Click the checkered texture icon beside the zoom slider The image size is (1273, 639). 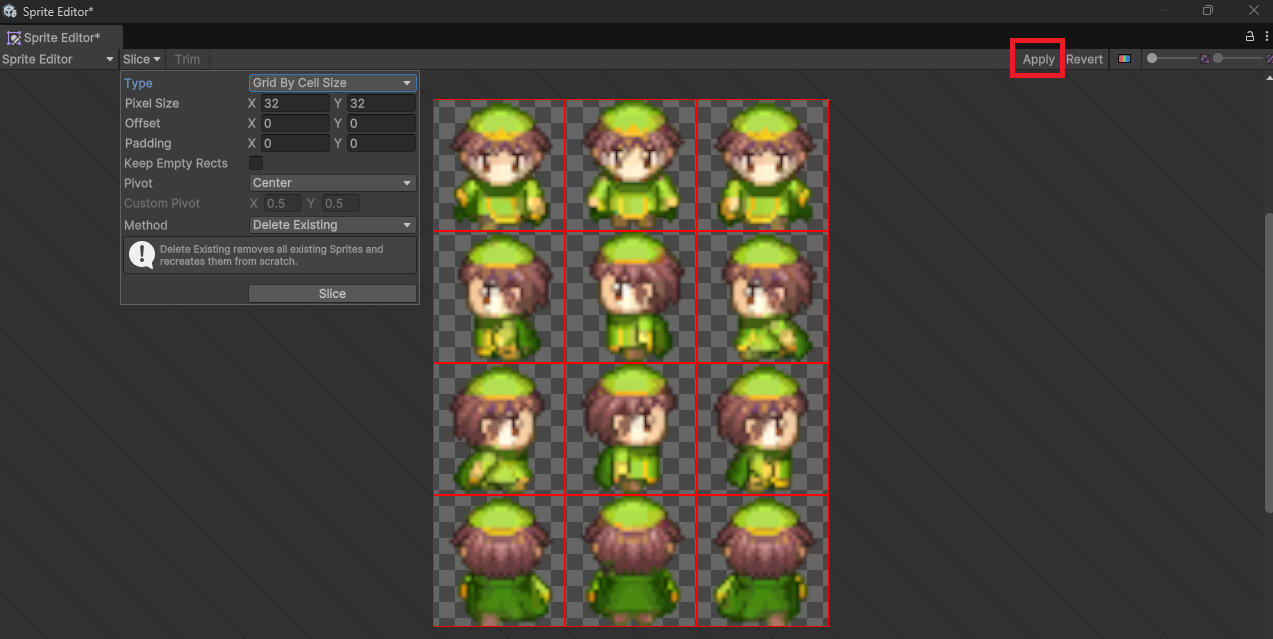coord(1205,59)
